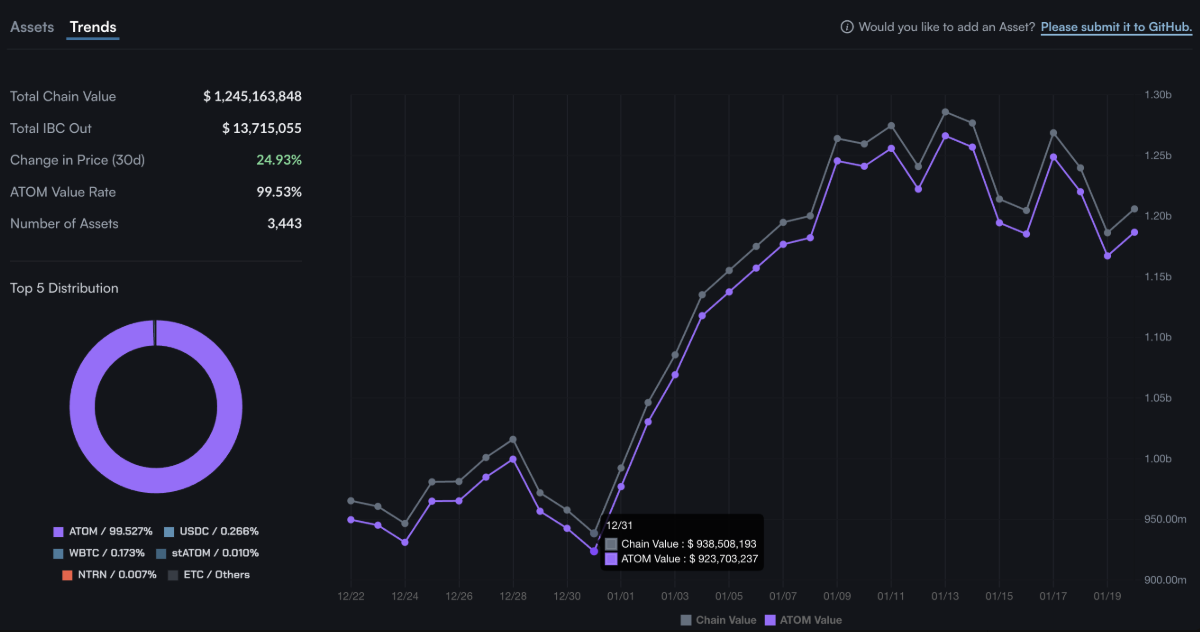The height and width of the screenshot is (632, 1200).
Task: Open the 'Please submit it to GitHub' link
Action: coord(1116,27)
